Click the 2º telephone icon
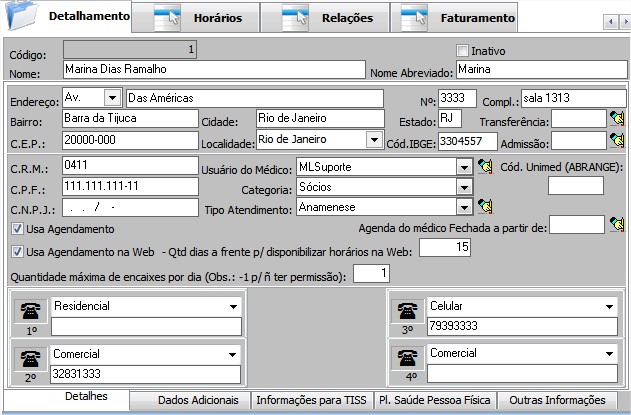This screenshot has width=631, height=415. point(29,359)
